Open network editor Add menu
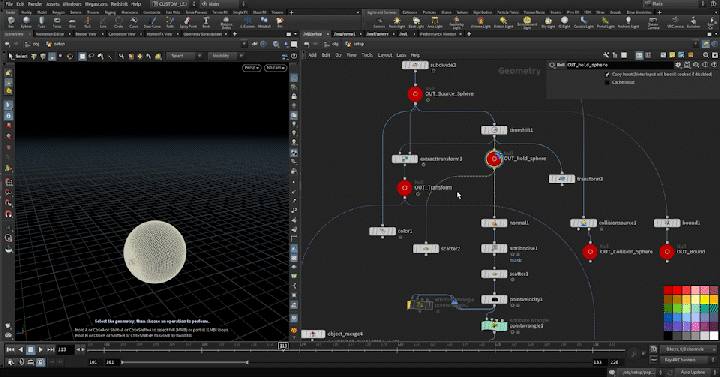 point(312,56)
